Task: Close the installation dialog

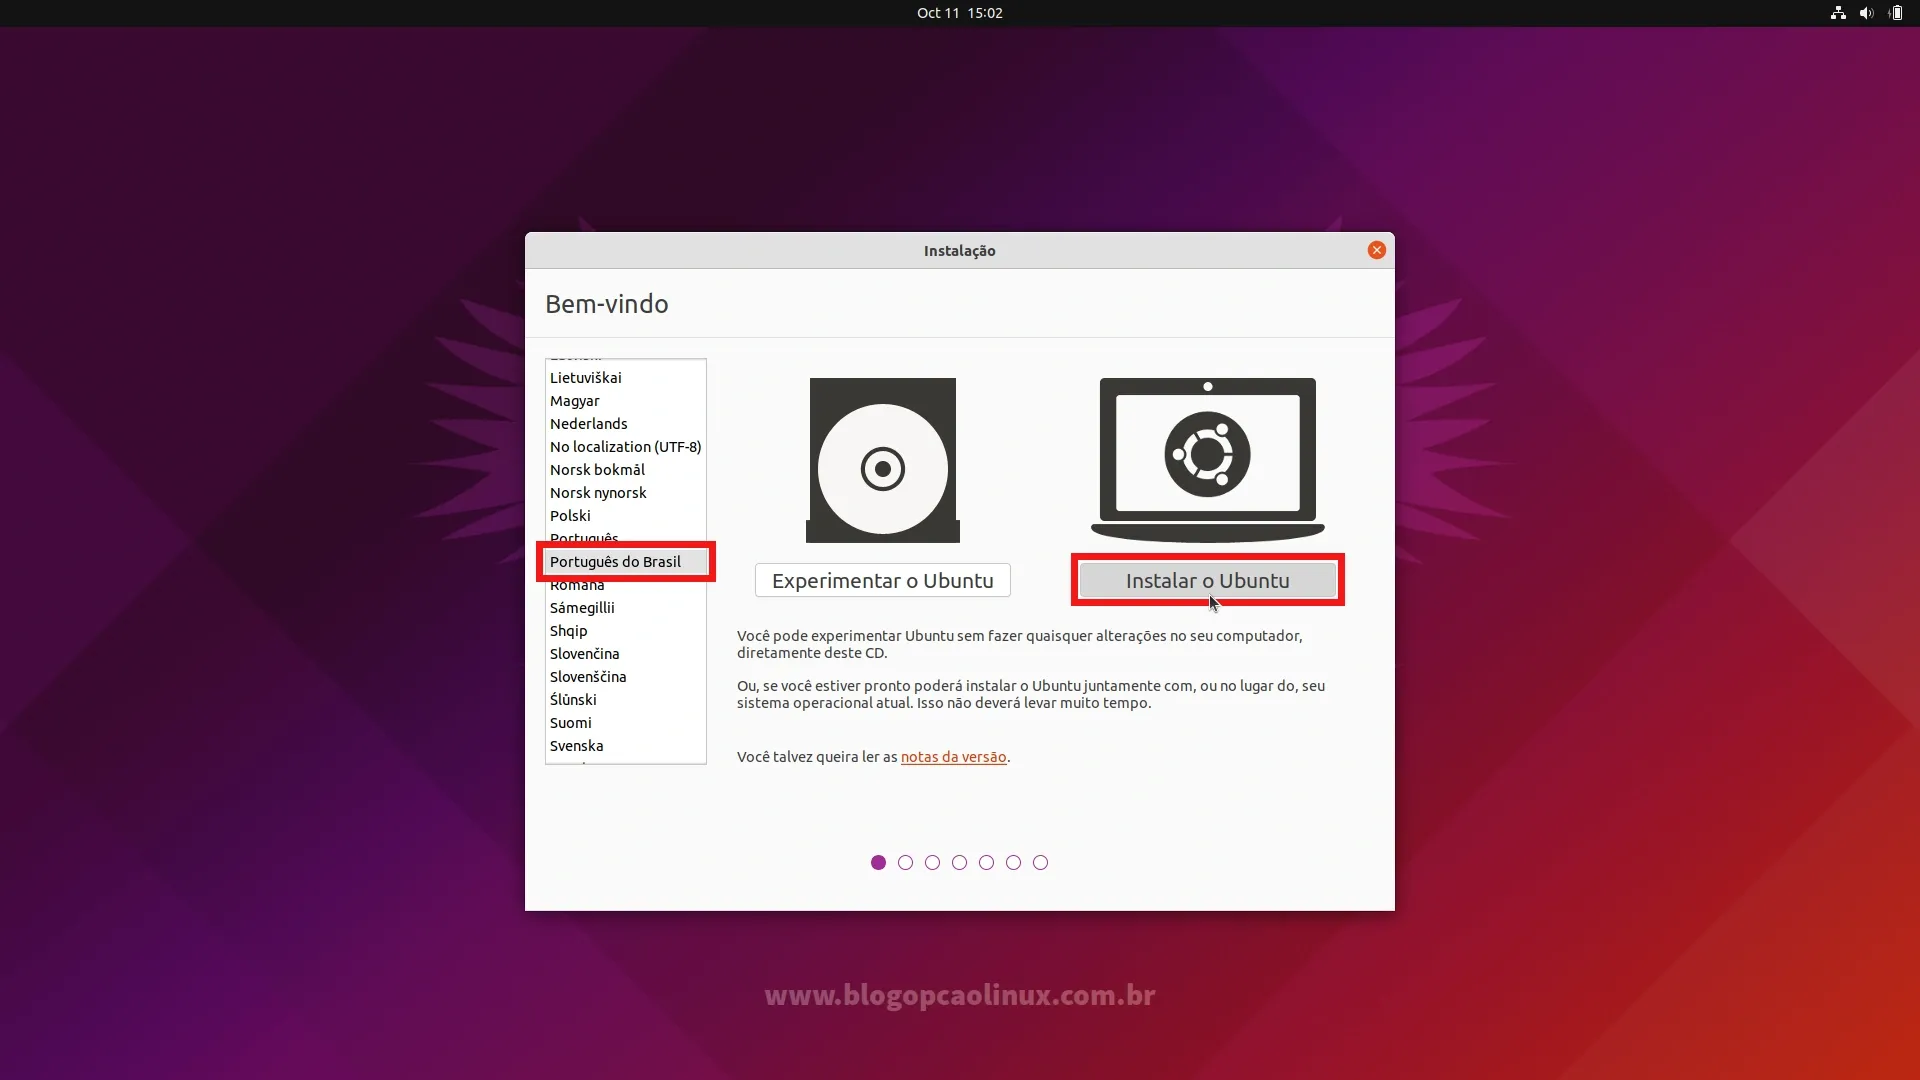Action: point(1377,251)
